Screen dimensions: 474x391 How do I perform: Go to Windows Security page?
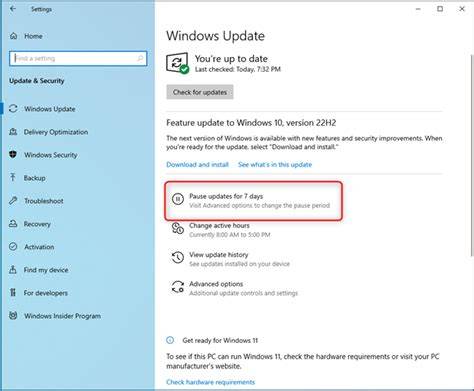point(51,155)
